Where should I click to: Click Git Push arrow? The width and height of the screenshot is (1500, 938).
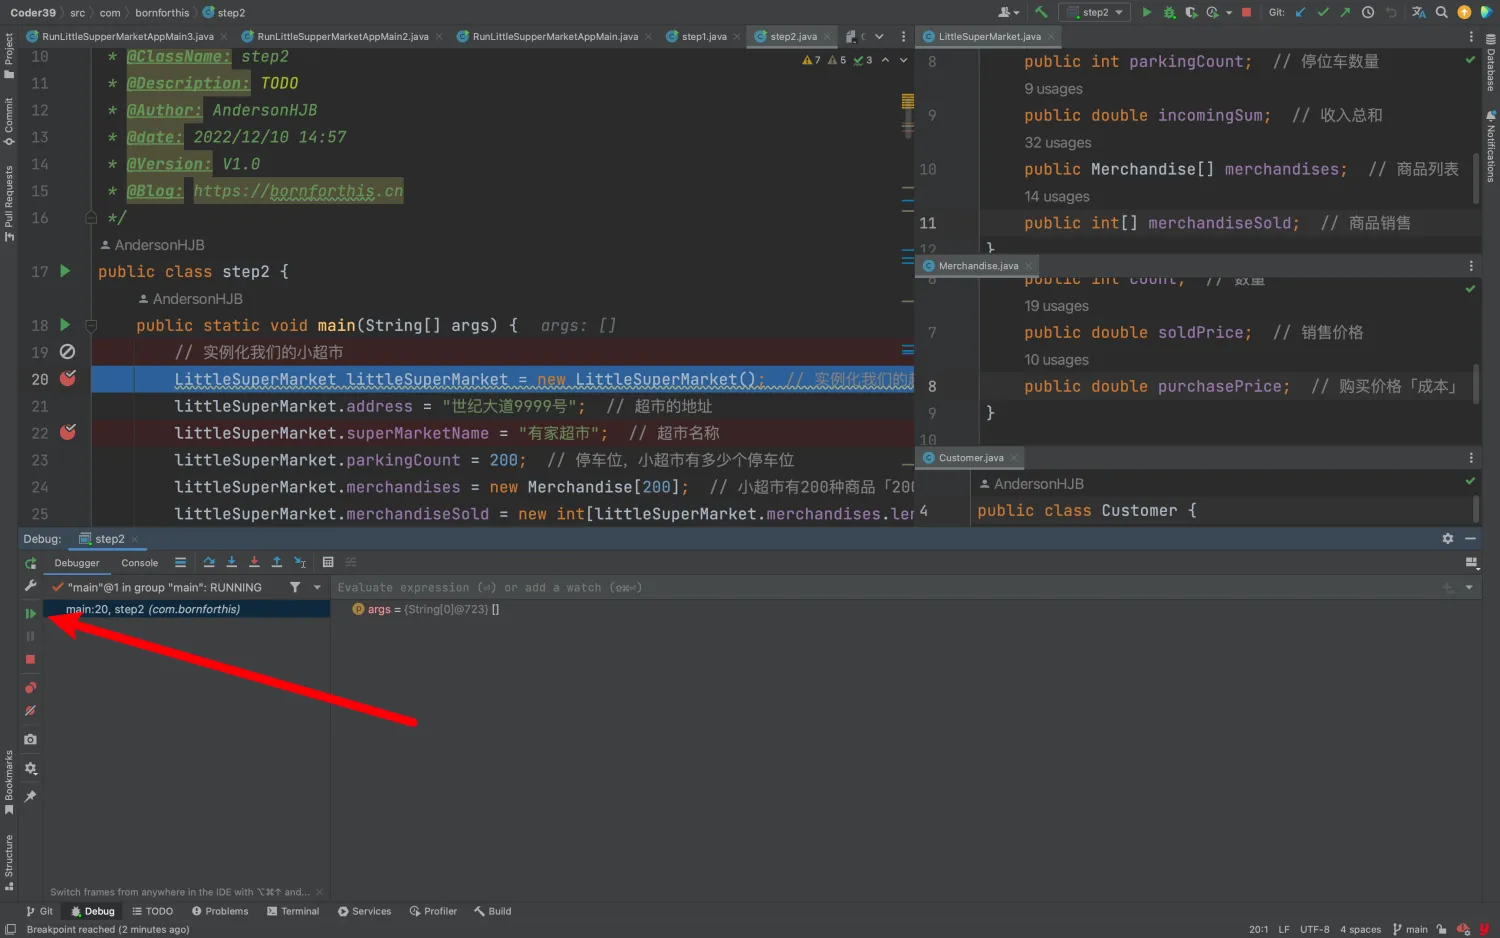pyautogui.click(x=1345, y=12)
